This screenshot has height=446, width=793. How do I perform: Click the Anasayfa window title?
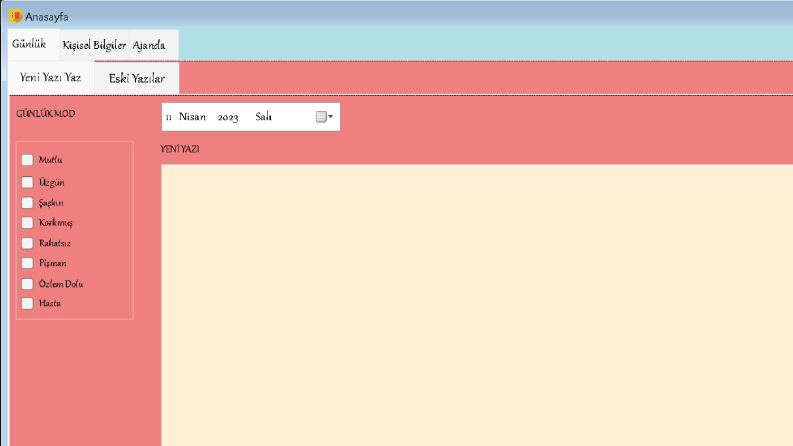click(47, 17)
